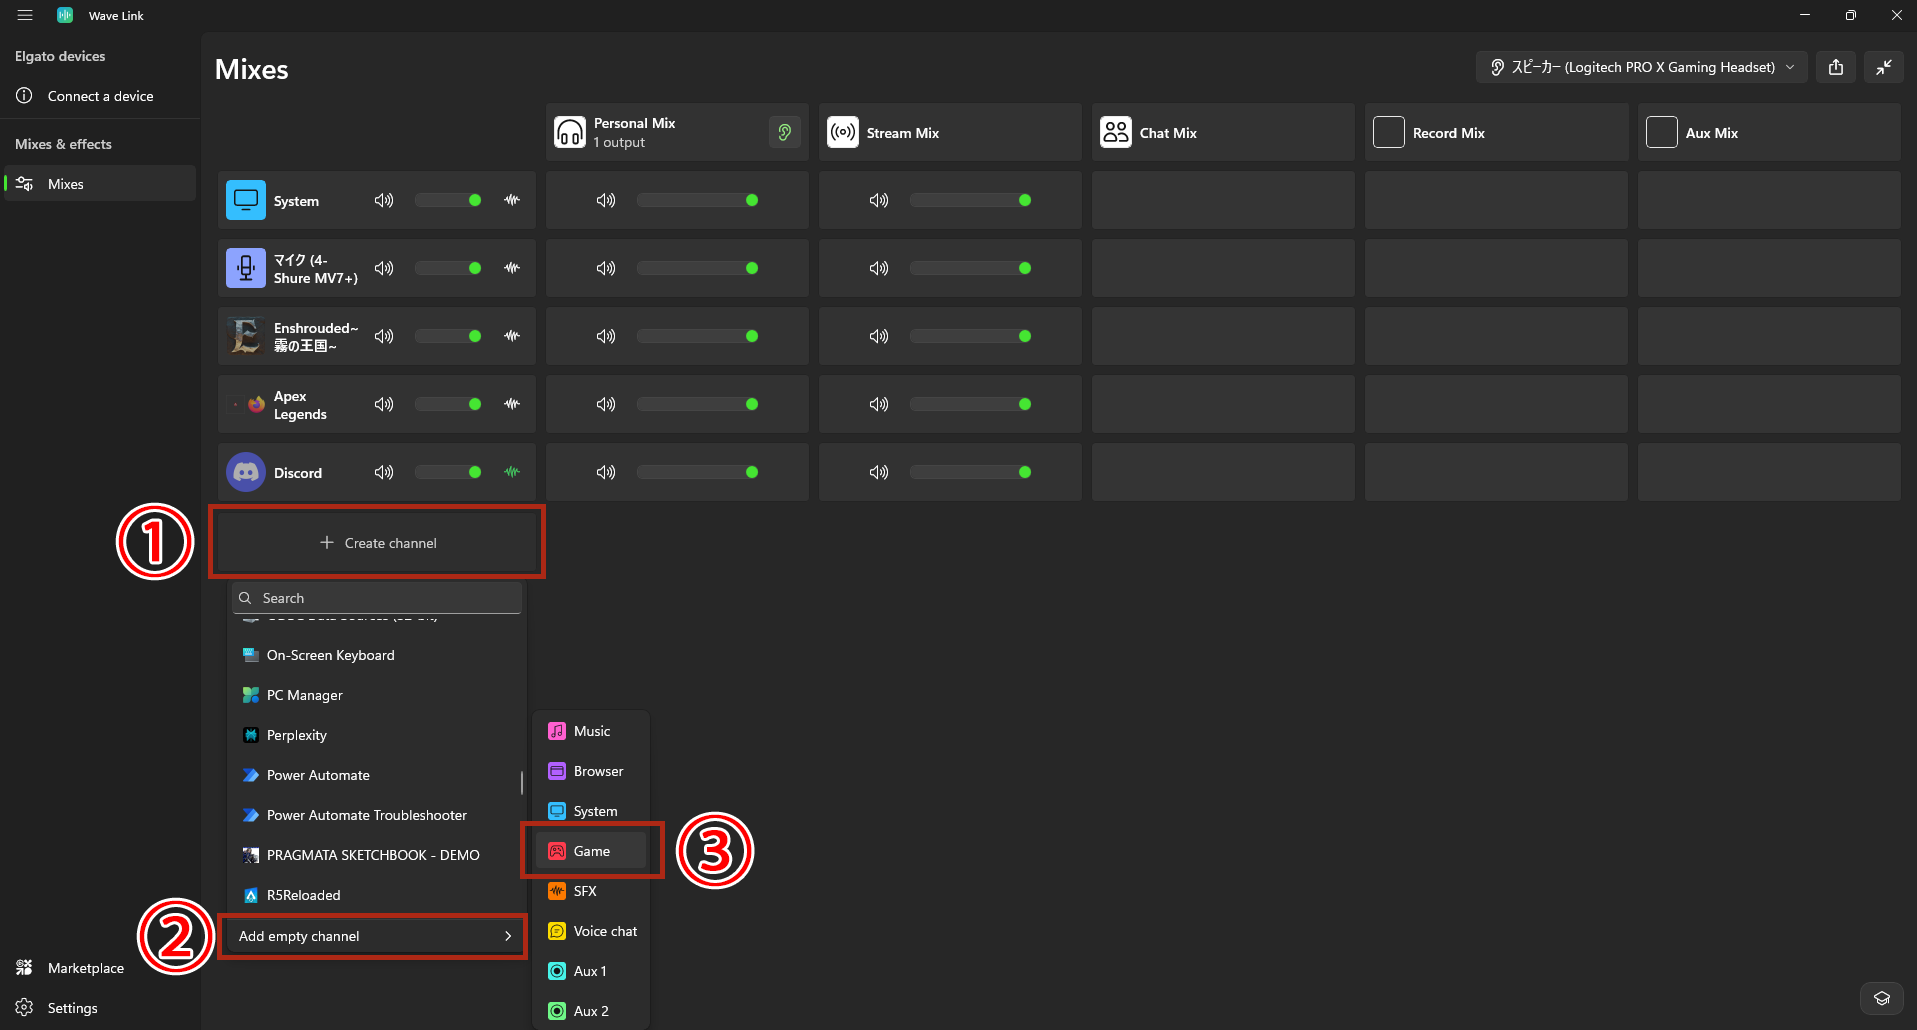Mute the Discord channel
This screenshot has height=1030, width=1917.
click(x=384, y=472)
